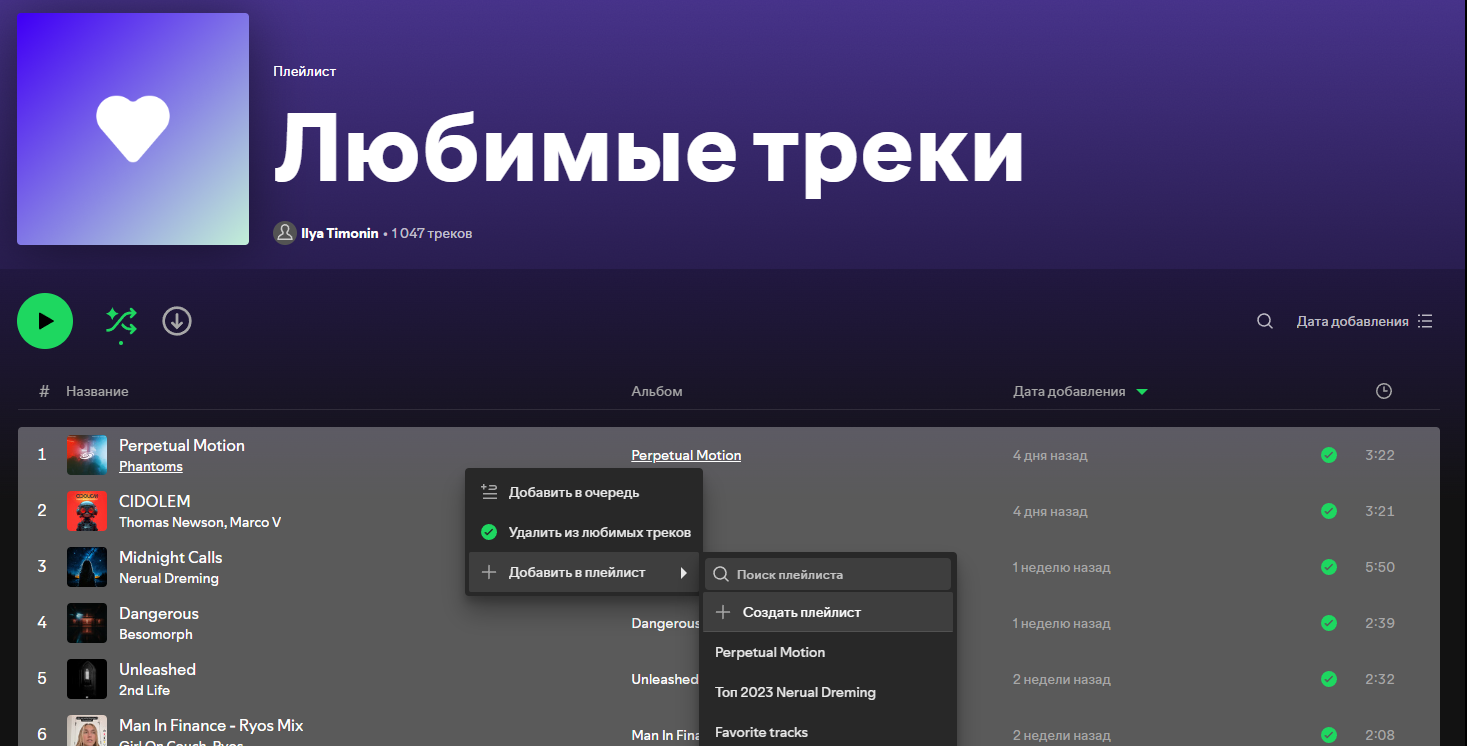Sort tracks by the Название column header
Viewport: 1467px width, 746px height.
coord(97,391)
